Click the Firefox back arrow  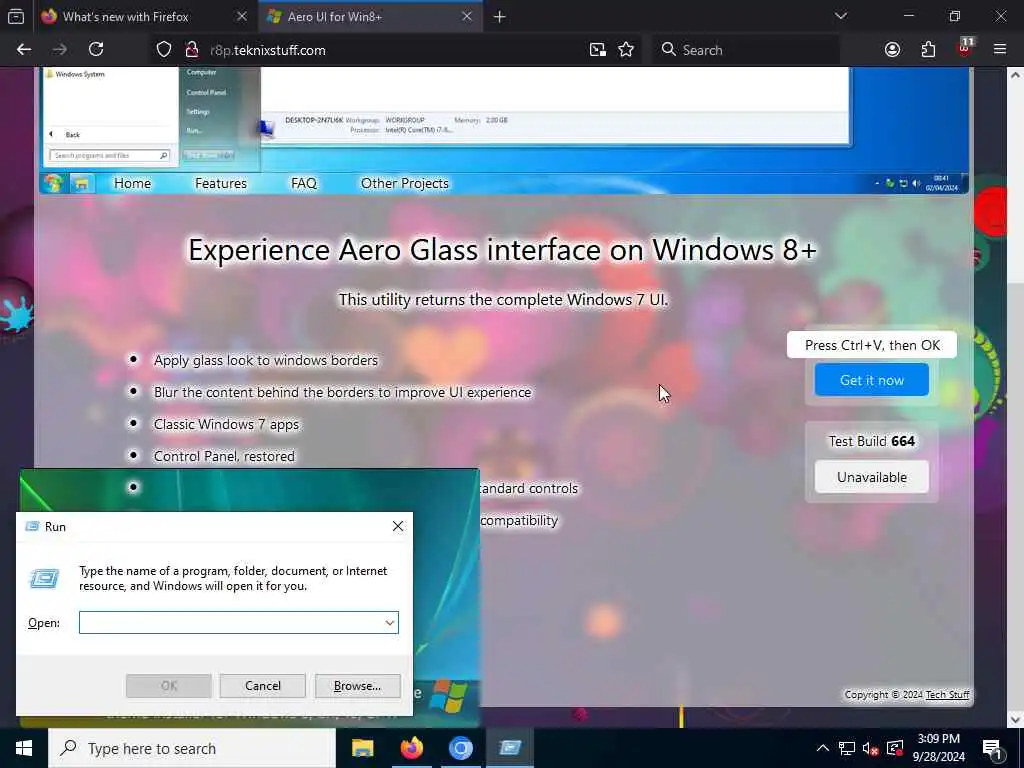click(24, 50)
